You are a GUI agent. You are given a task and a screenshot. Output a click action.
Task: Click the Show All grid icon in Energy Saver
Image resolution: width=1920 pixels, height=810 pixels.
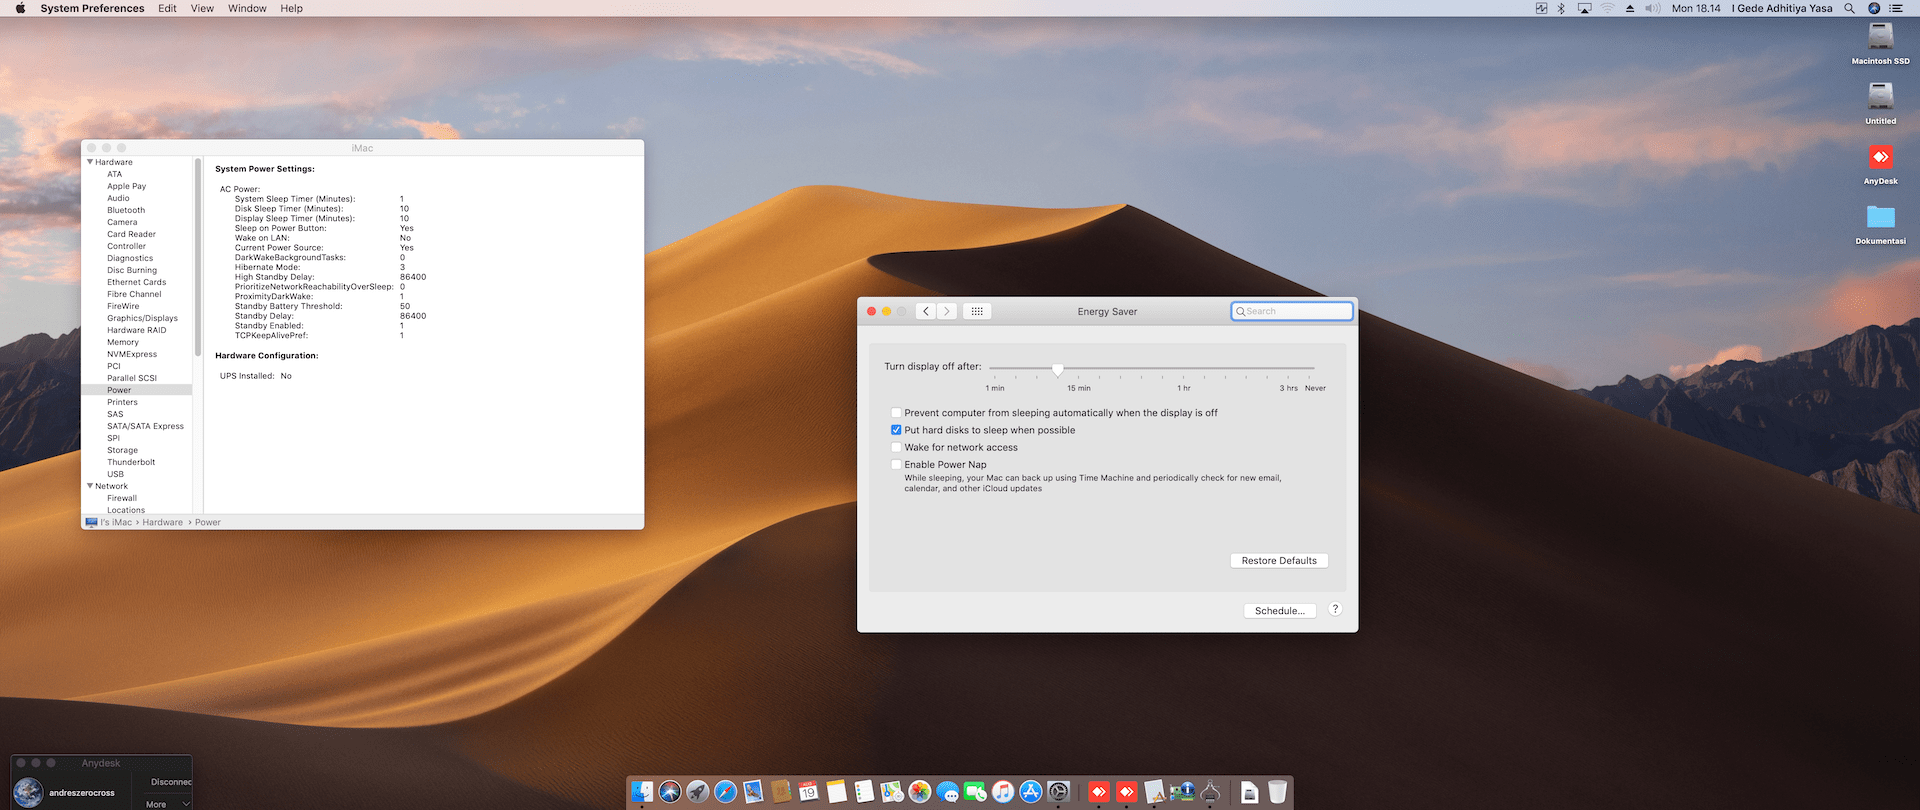click(977, 311)
